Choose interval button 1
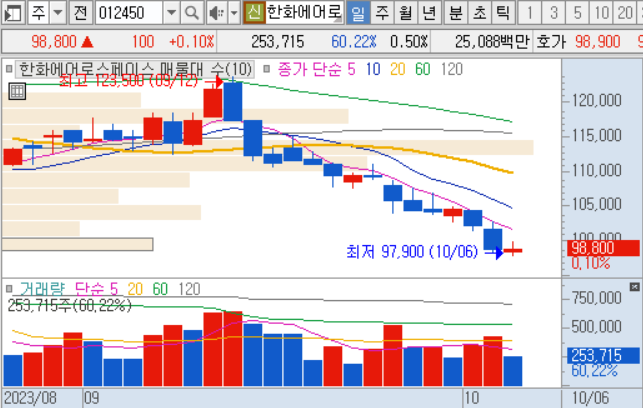The width and height of the screenshot is (643, 408). [x=529, y=13]
